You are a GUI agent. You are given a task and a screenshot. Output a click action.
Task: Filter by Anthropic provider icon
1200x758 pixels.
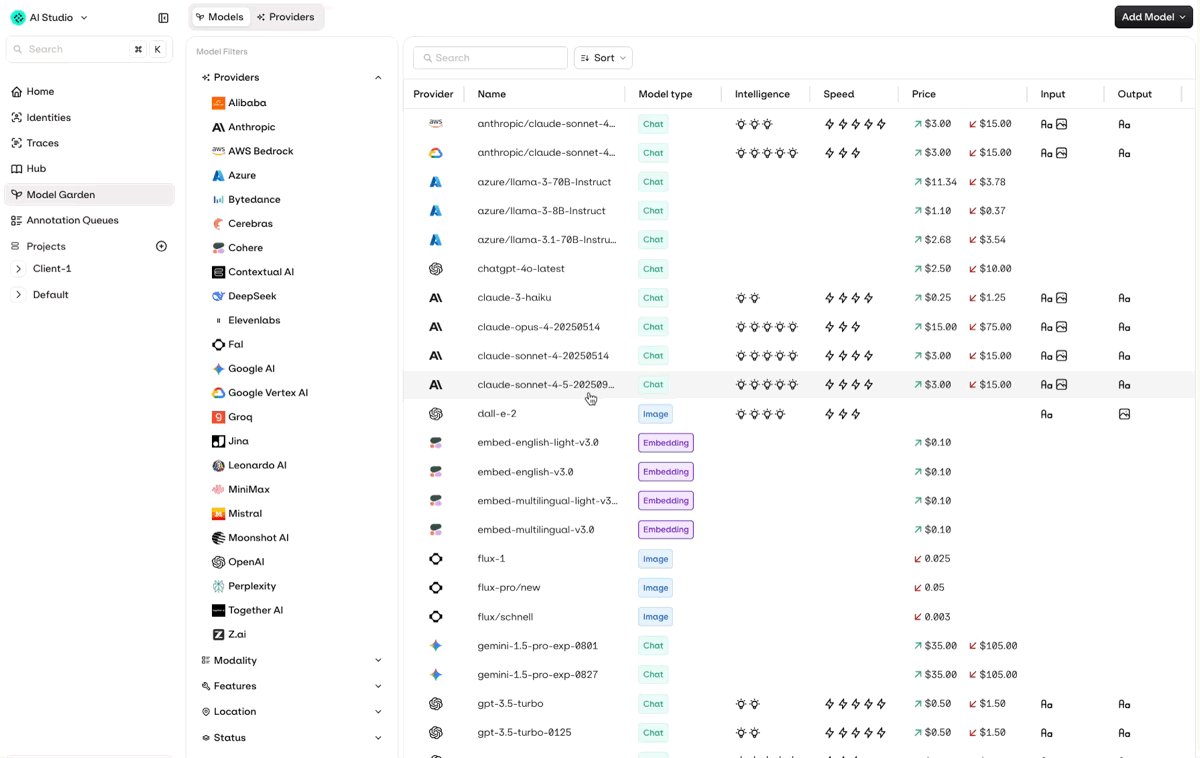[218, 127]
